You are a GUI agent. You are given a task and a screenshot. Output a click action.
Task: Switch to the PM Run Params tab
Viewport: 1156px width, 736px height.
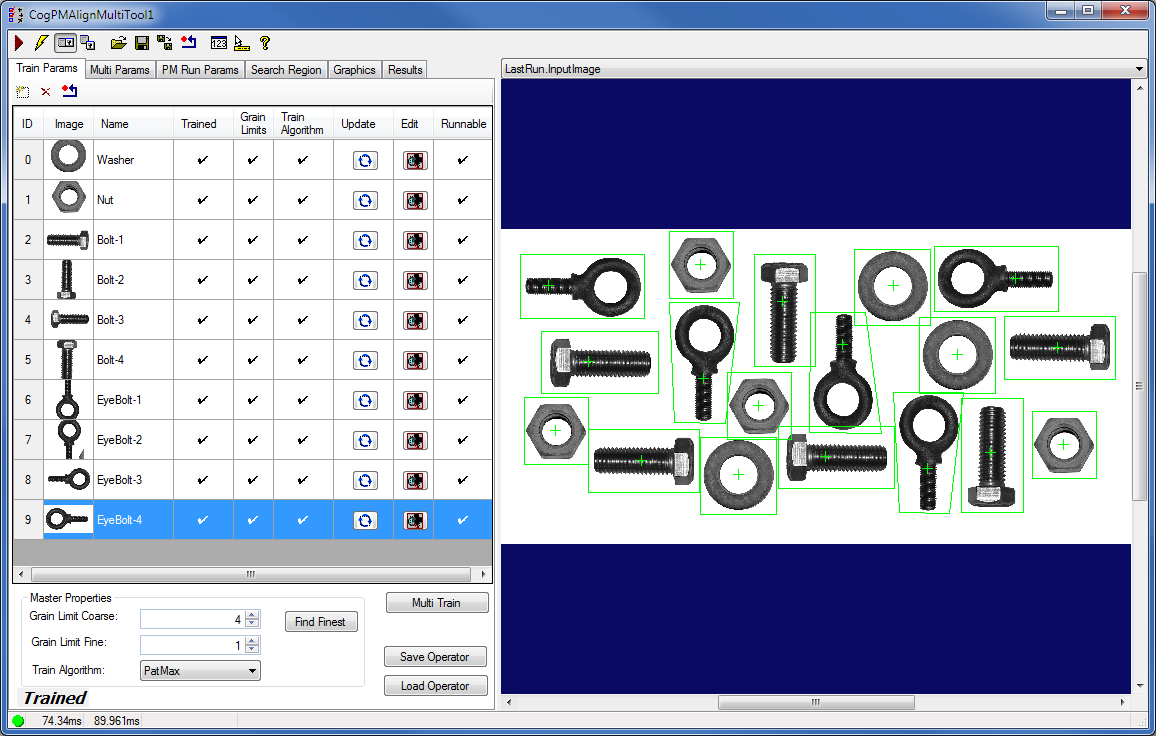tap(199, 69)
